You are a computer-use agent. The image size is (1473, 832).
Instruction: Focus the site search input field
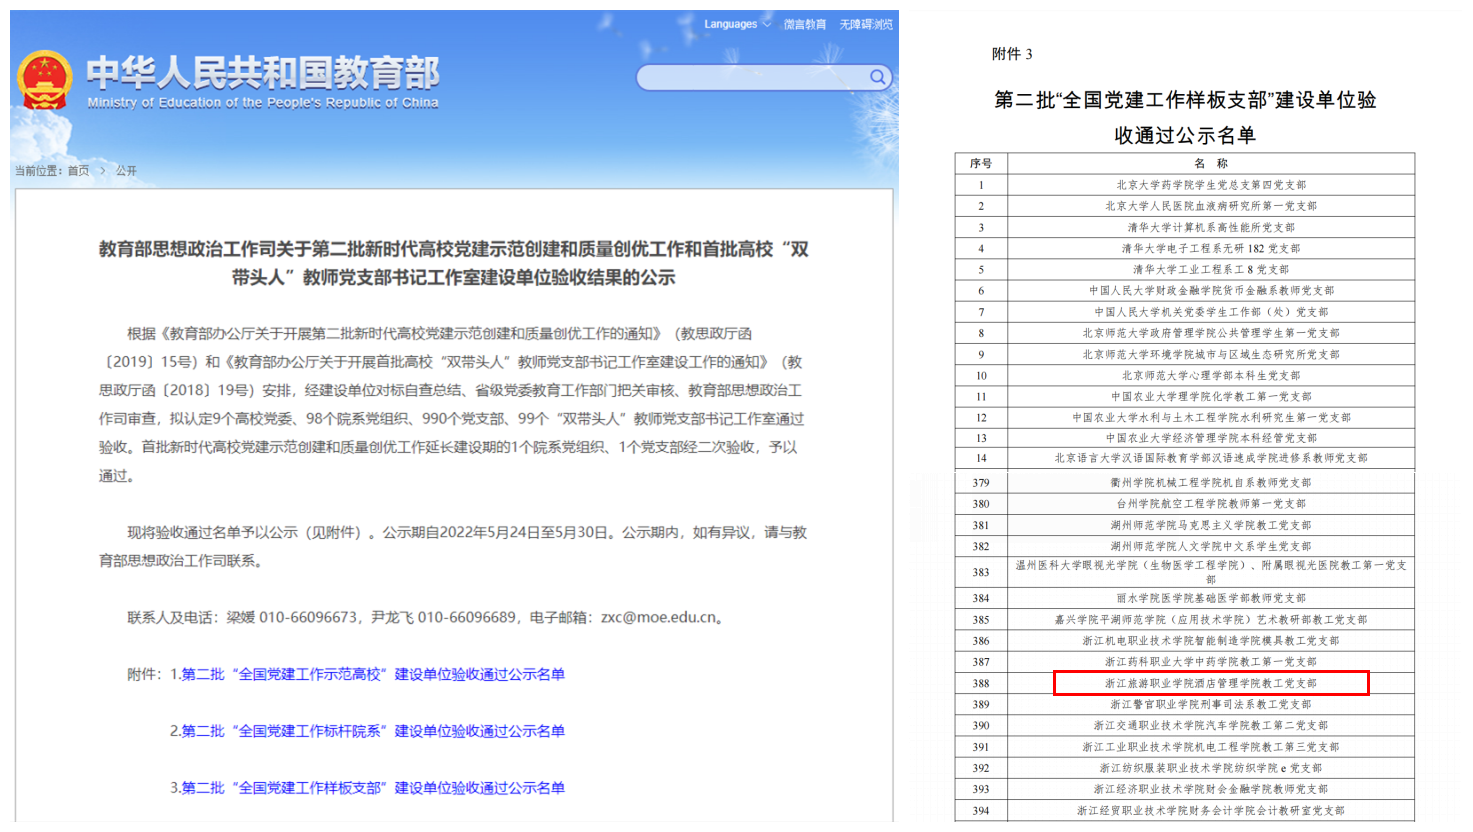coord(752,77)
